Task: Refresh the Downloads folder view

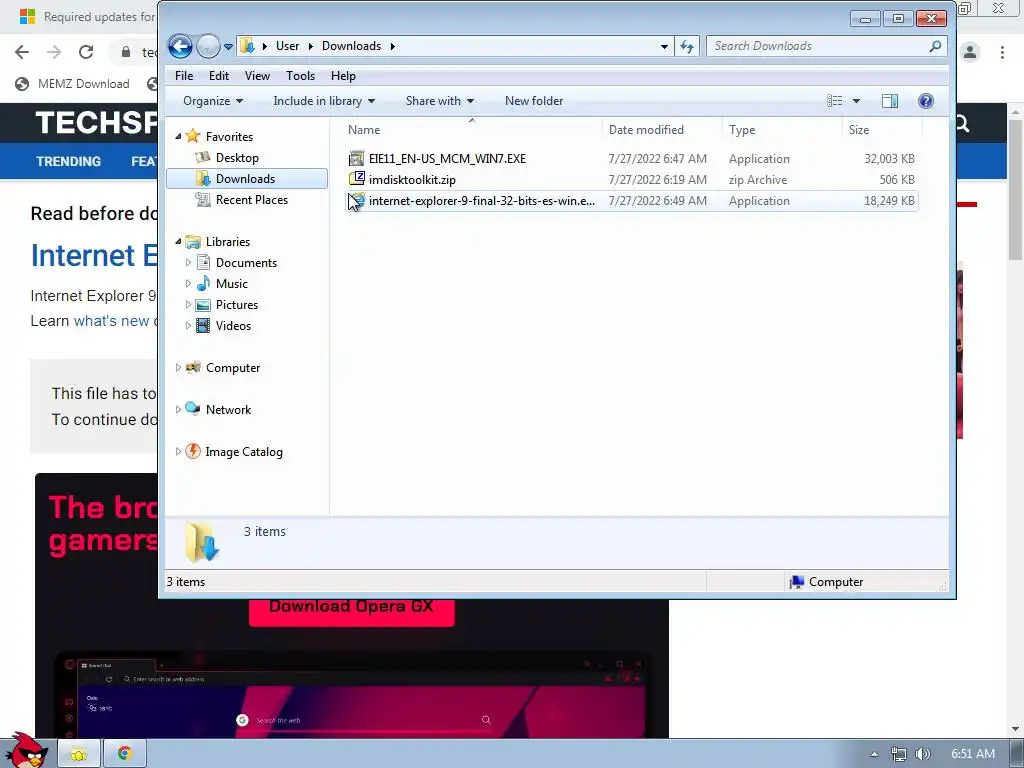Action: pyautogui.click(x=686, y=46)
